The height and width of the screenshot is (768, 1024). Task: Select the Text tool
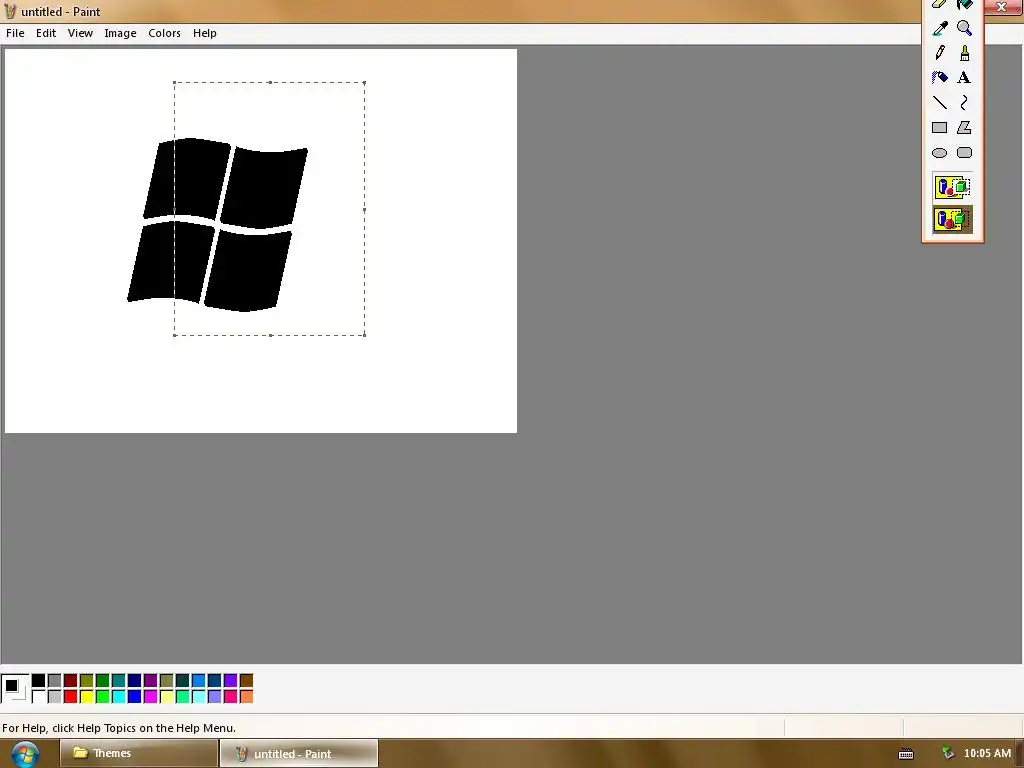(x=965, y=78)
